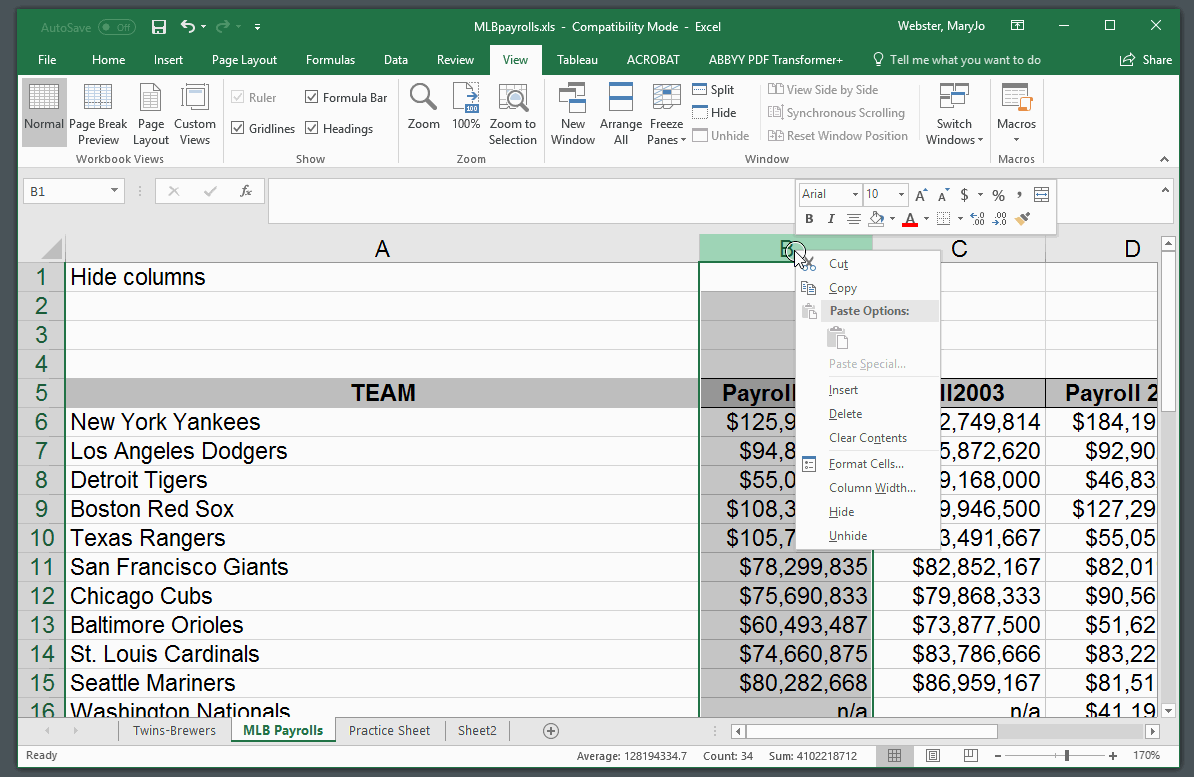Open the Formulas ribbon tab
Image resolution: width=1194 pixels, height=777 pixels.
(x=330, y=59)
